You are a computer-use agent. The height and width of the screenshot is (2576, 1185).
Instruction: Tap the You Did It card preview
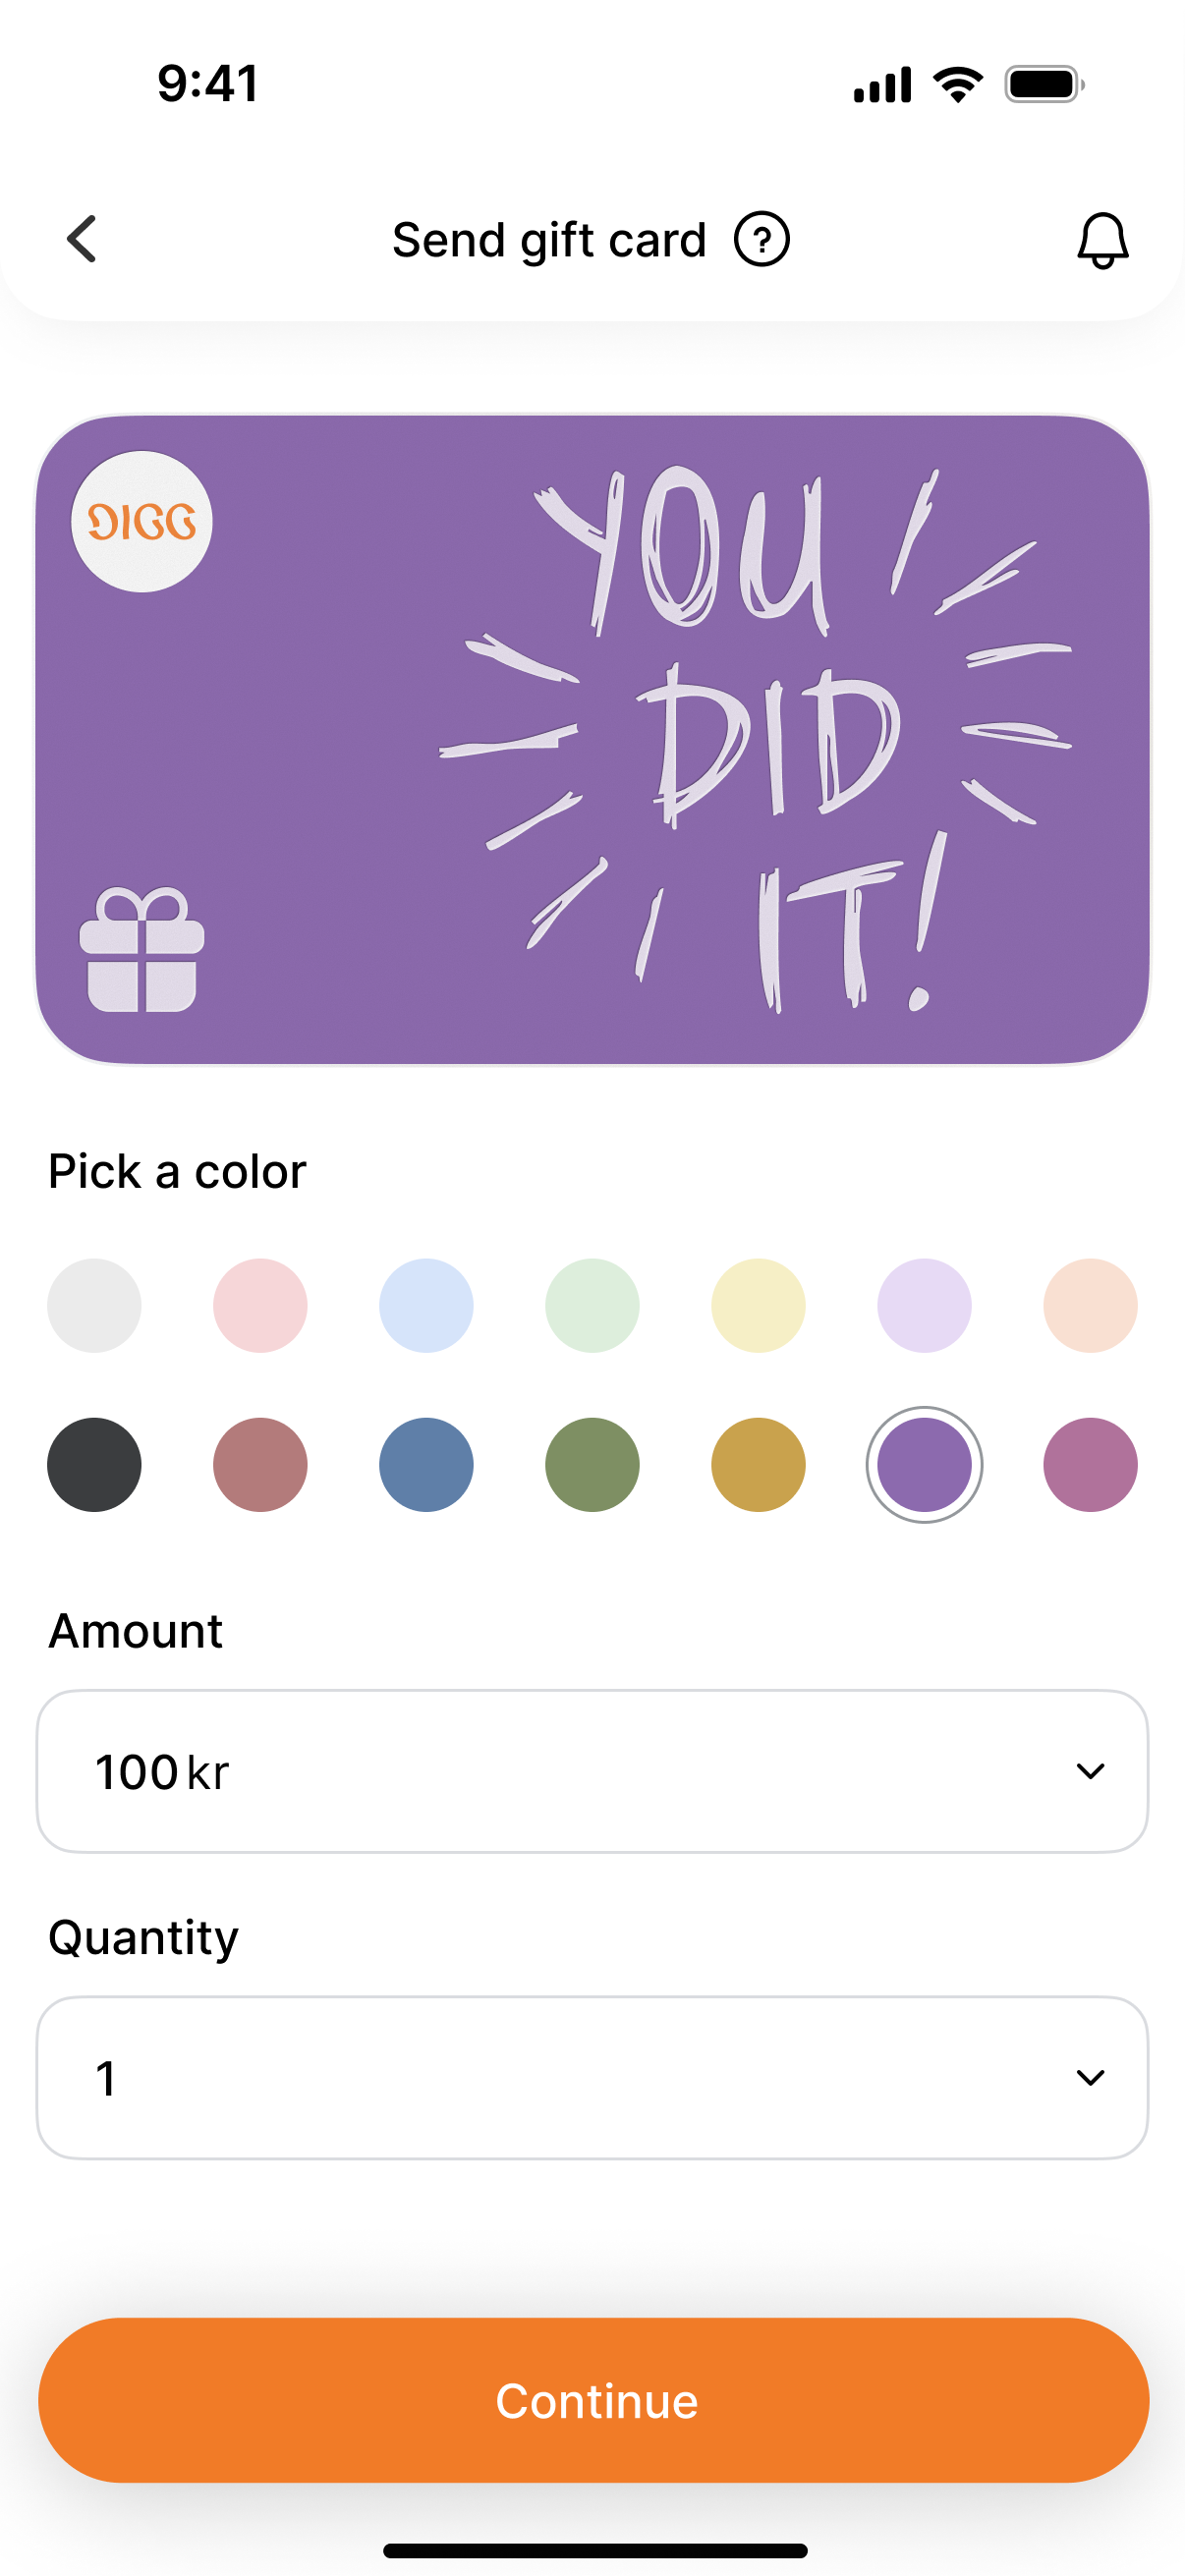pos(592,739)
